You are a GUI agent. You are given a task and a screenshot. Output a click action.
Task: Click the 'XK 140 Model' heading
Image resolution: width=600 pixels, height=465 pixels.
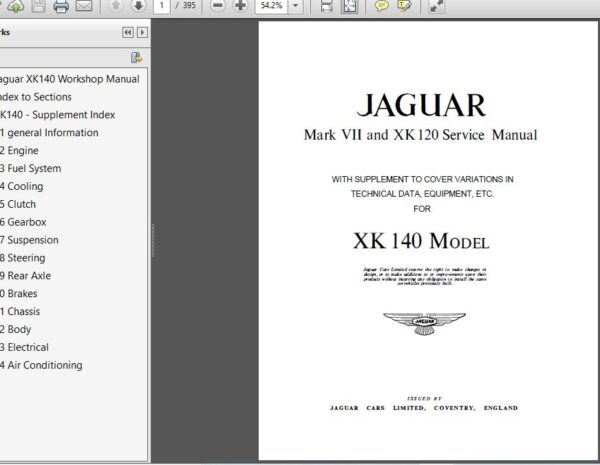click(x=421, y=241)
